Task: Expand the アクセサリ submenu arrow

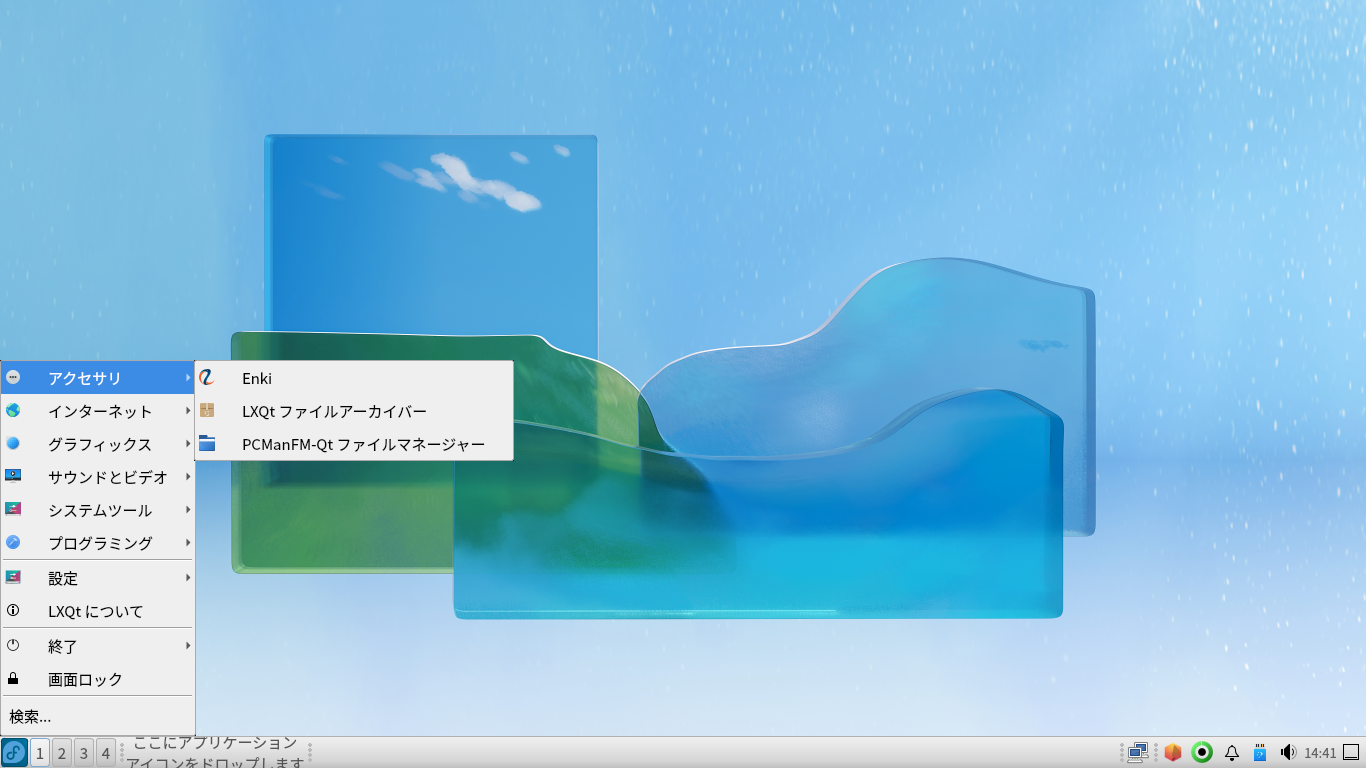Action: pos(188,377)
